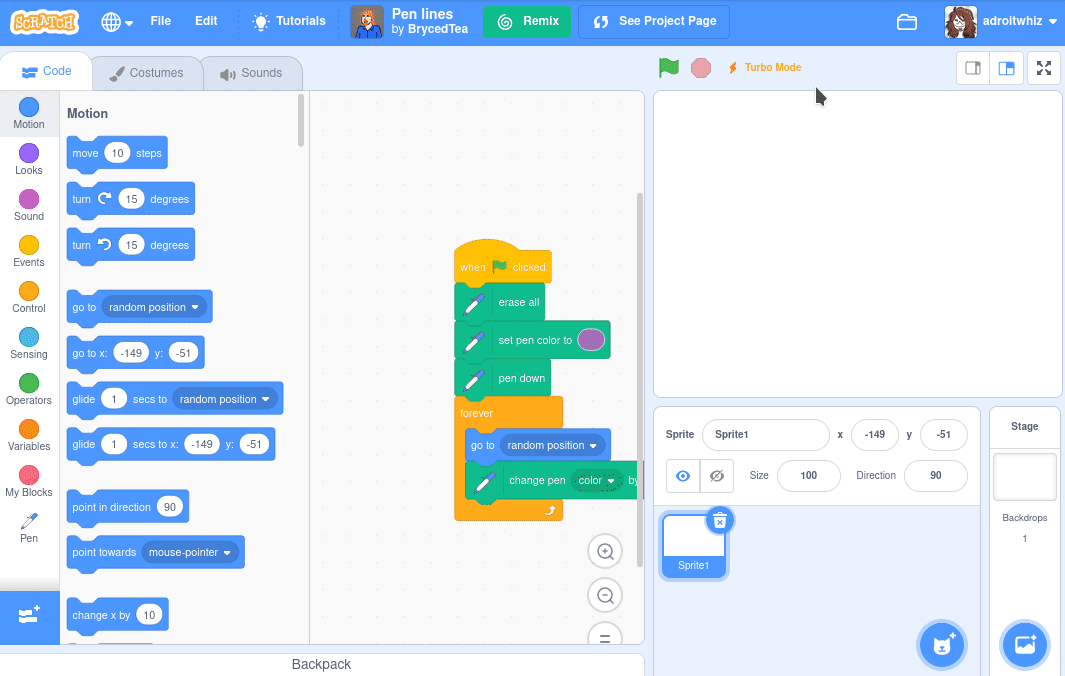Select the My Blocks category
The width and height of the screenshot is (1065, 676).
pyautogui.click(x=29, y=482)
